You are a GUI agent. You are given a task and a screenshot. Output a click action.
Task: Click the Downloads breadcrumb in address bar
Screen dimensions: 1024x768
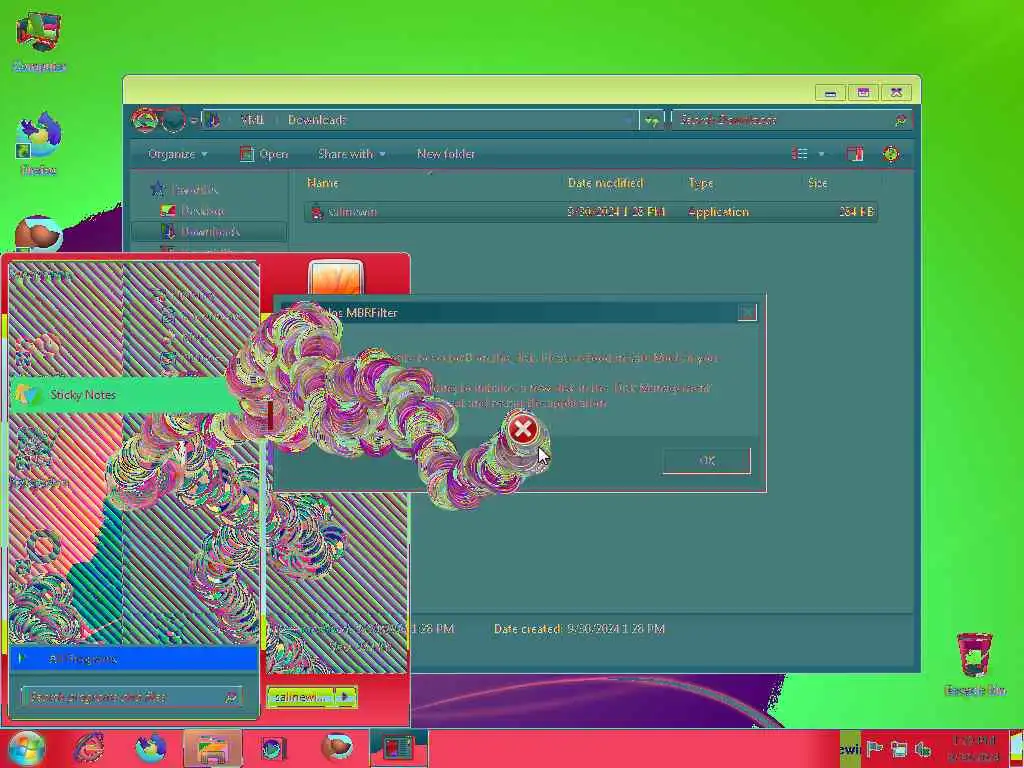317,120
